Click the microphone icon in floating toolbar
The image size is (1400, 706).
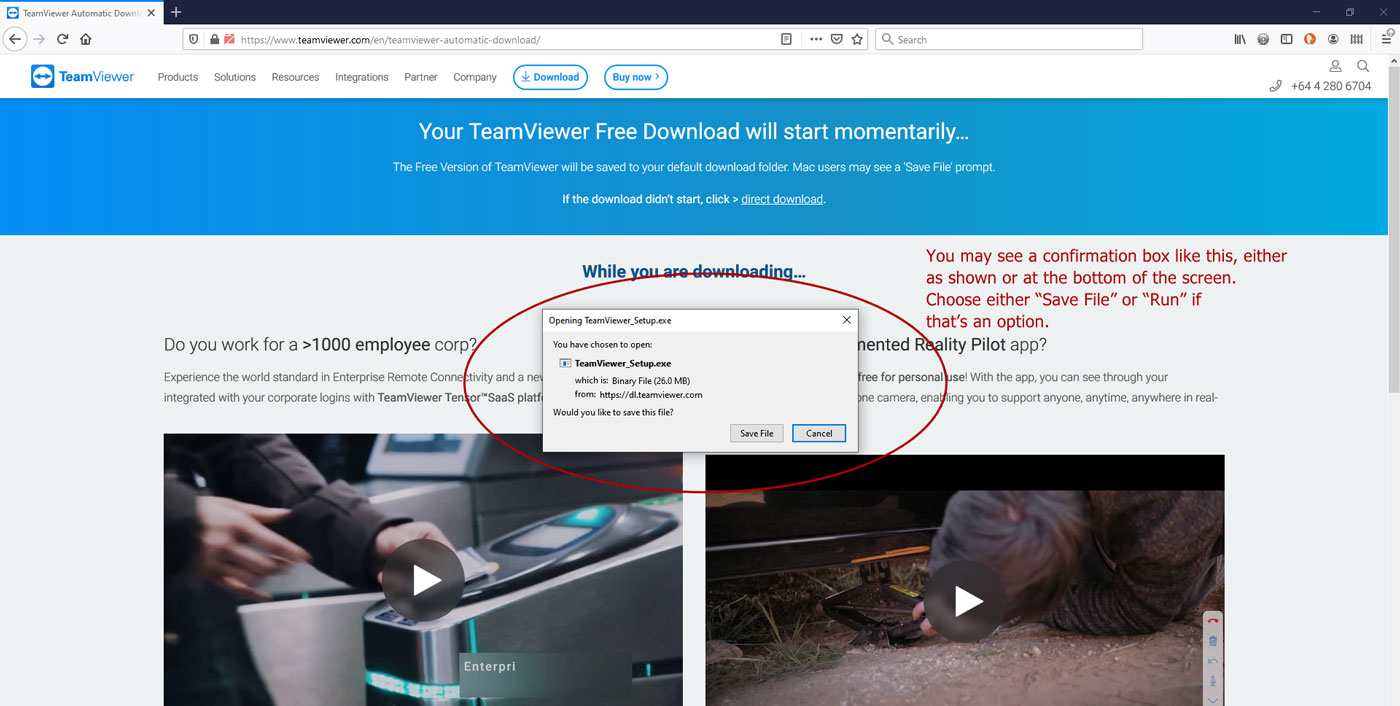coord(1213,681)
